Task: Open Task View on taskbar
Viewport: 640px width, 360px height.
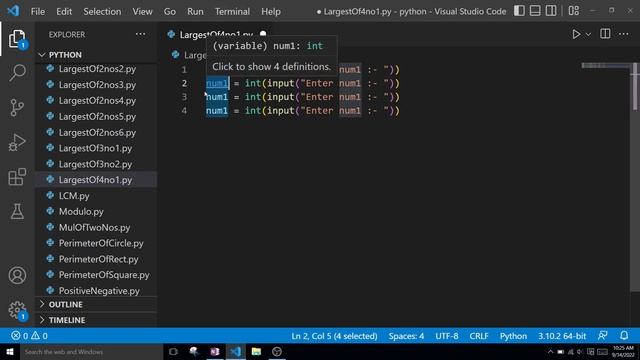Action: point(173,352)
